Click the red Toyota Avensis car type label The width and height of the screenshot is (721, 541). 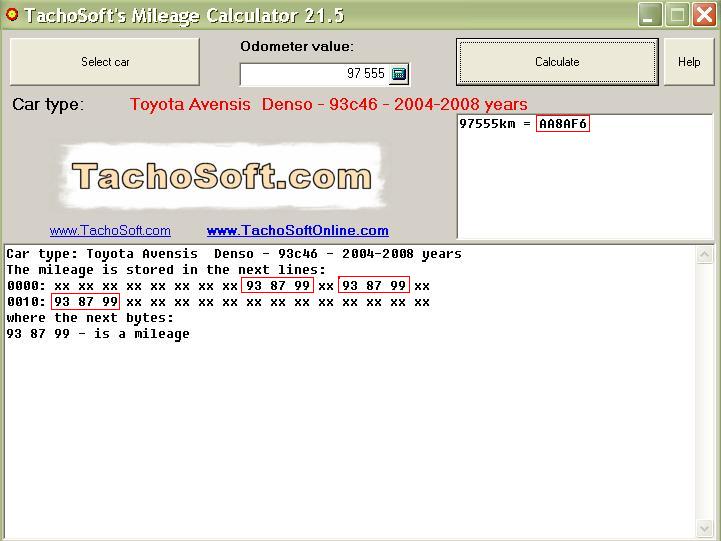[328, 104]
